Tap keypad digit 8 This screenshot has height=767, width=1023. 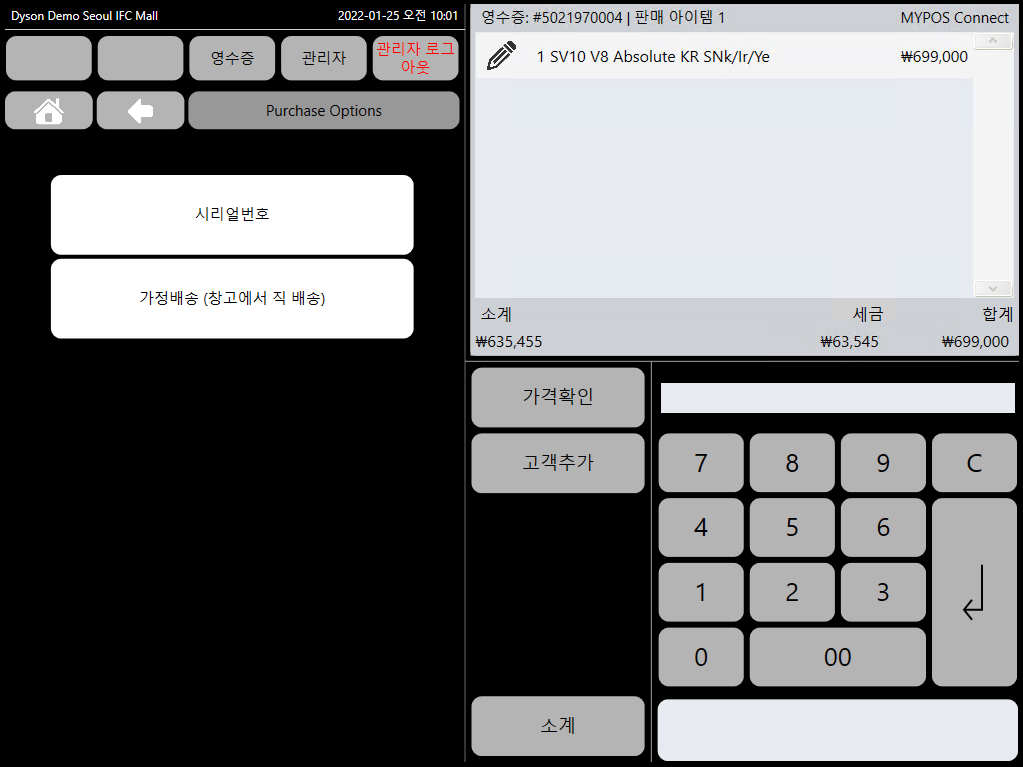pyautogui.click(x=792, y=463)
